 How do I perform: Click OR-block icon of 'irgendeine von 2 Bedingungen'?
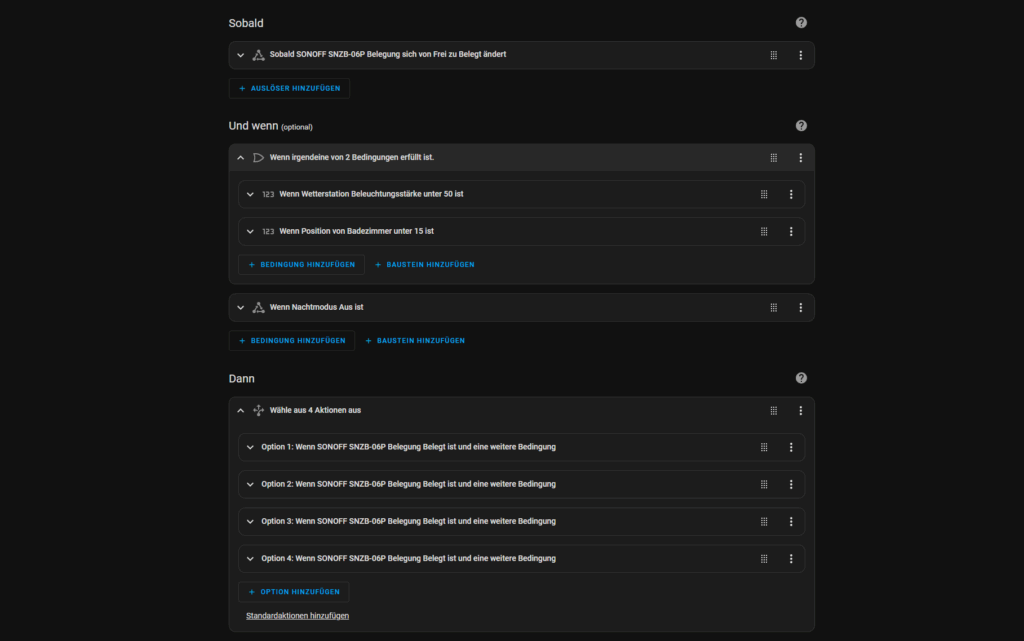[259, 158]
